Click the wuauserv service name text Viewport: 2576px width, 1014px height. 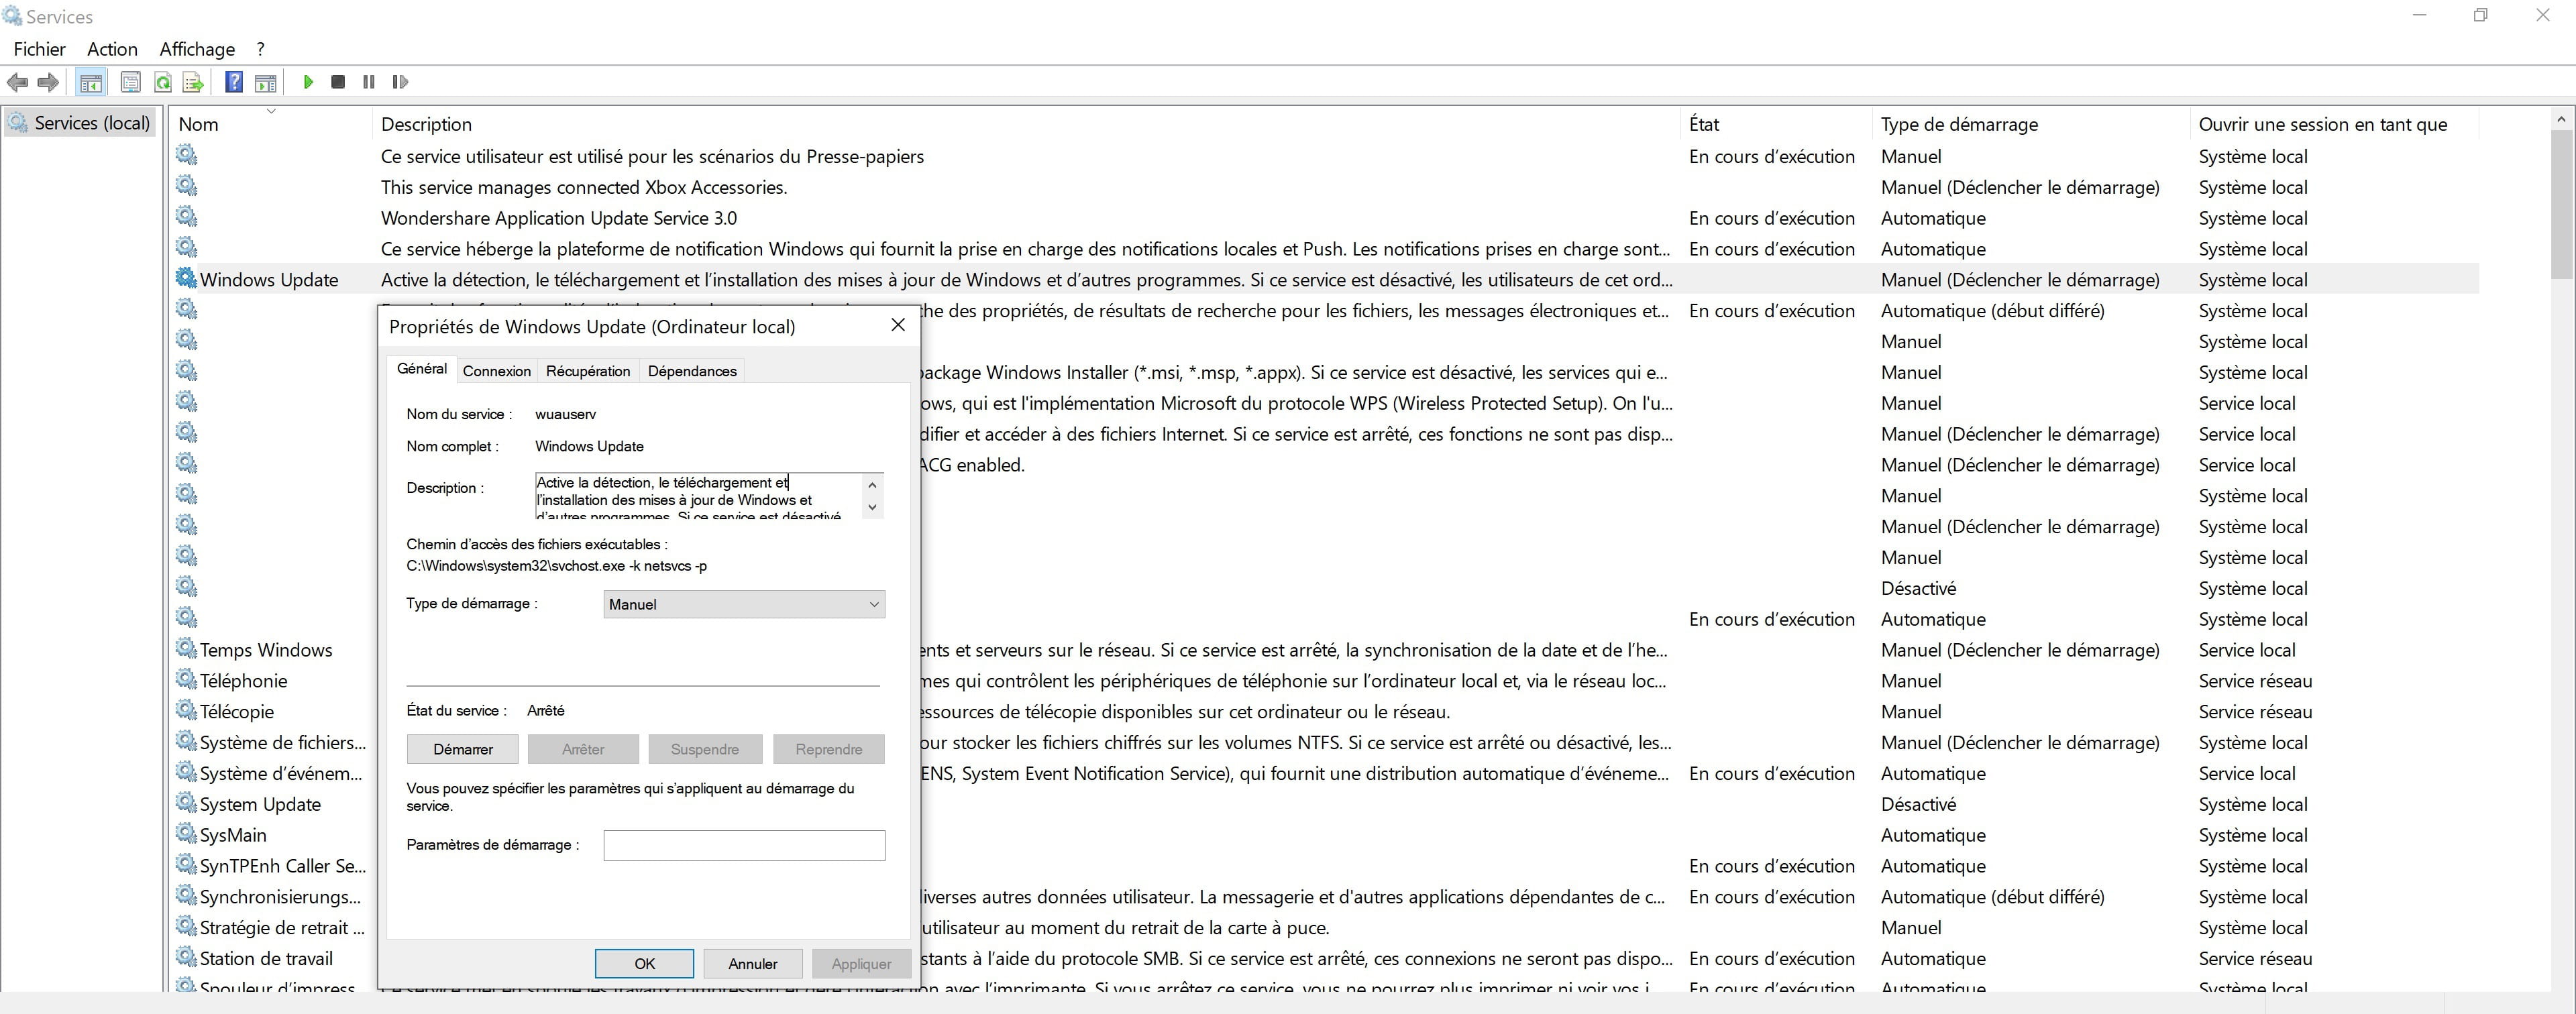(x=566, y=414)
